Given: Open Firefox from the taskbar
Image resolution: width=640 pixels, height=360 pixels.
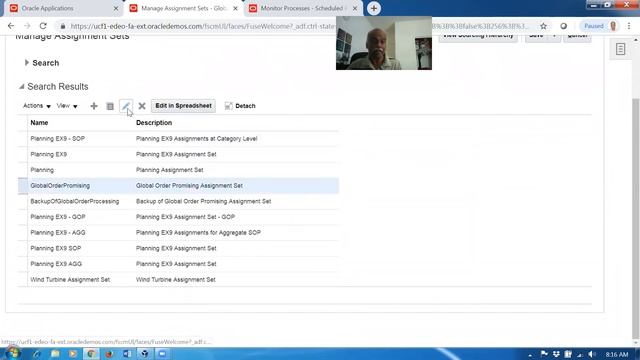Looking at the screenshot, I should coord(109,354).
